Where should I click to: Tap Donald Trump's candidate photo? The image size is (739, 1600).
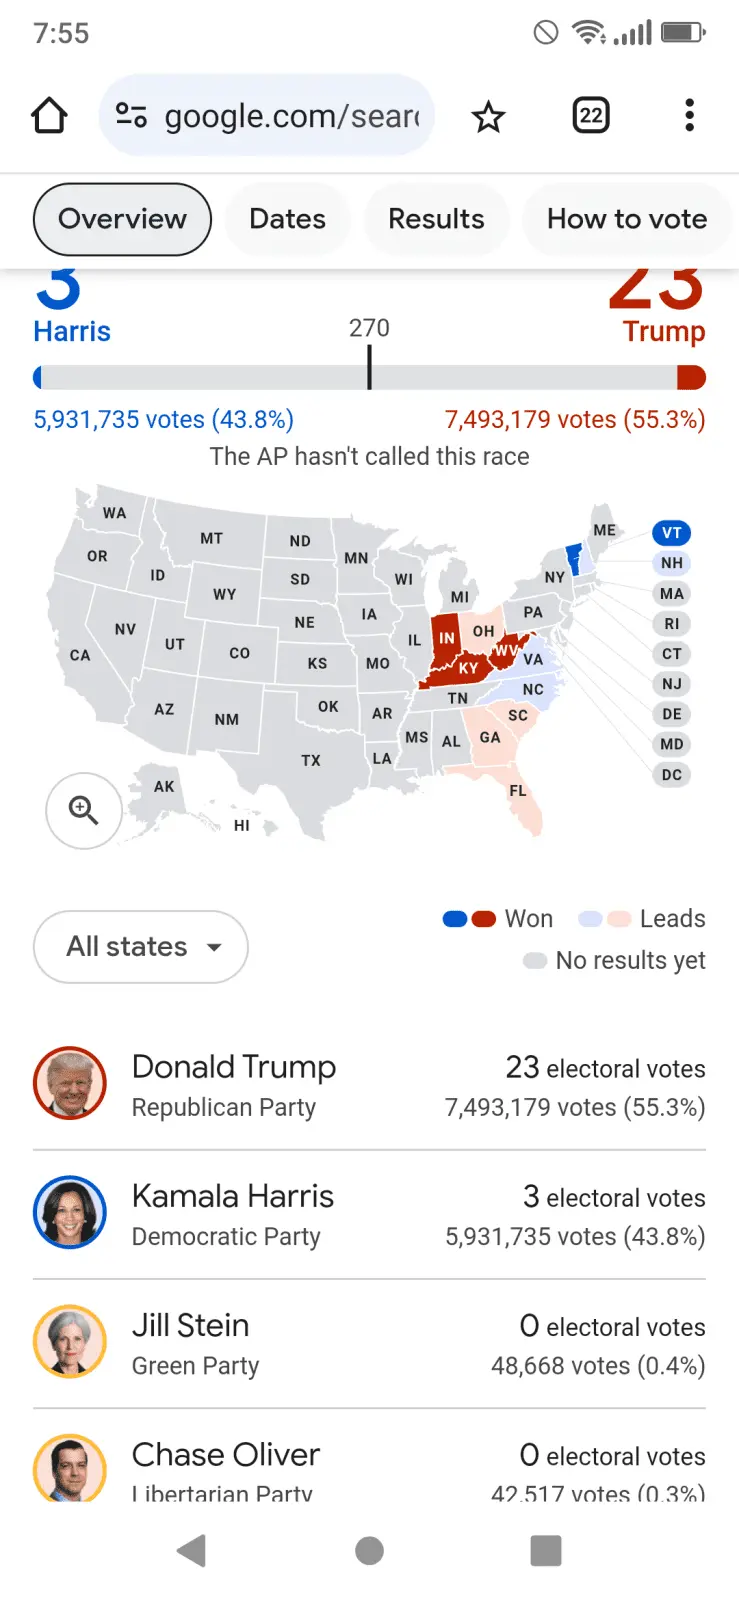(70, 1084)
